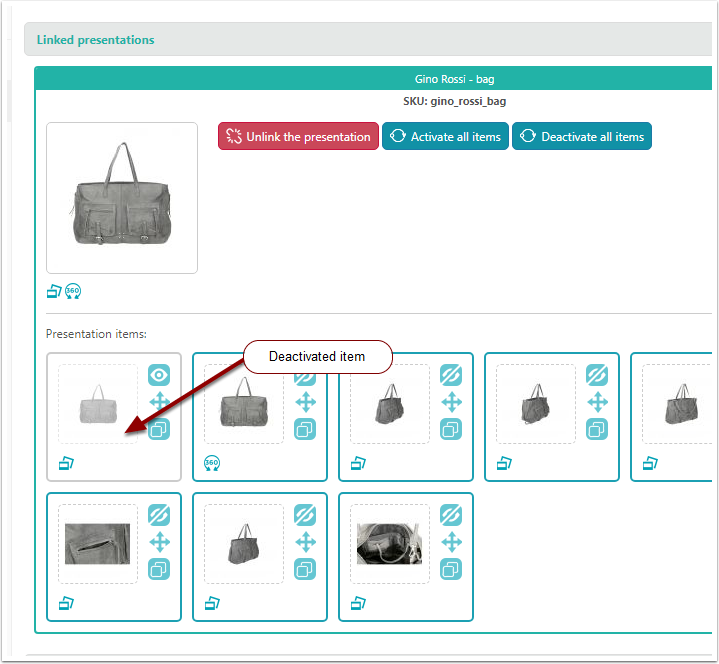Toggle visibility of the middle item in second row
719x664 pixels.
point(305,515)
